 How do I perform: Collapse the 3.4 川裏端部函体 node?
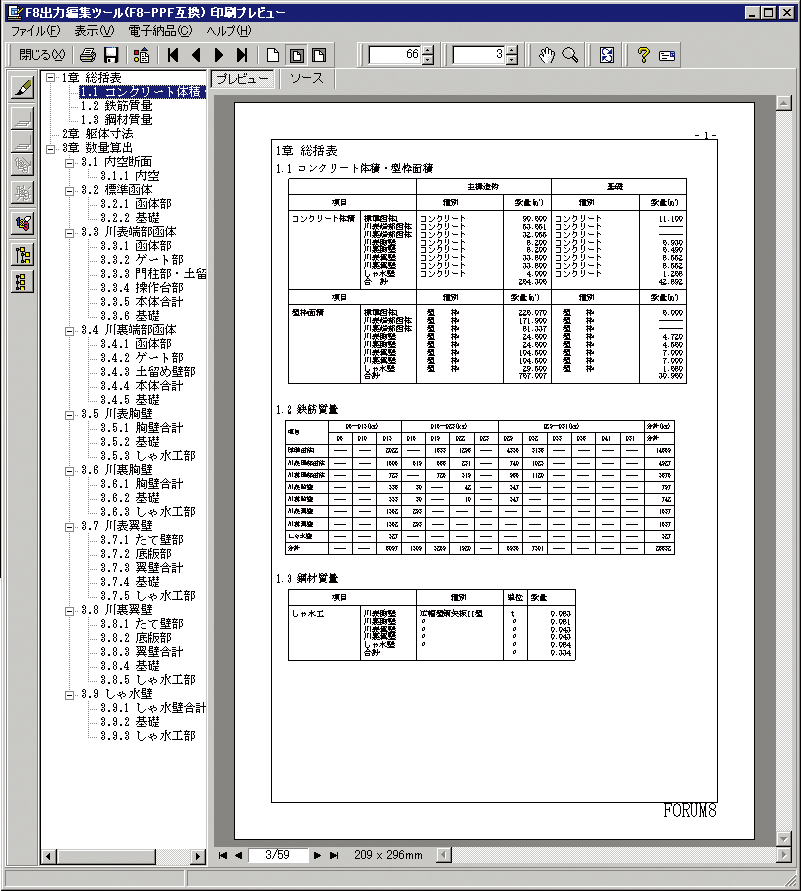69,331
